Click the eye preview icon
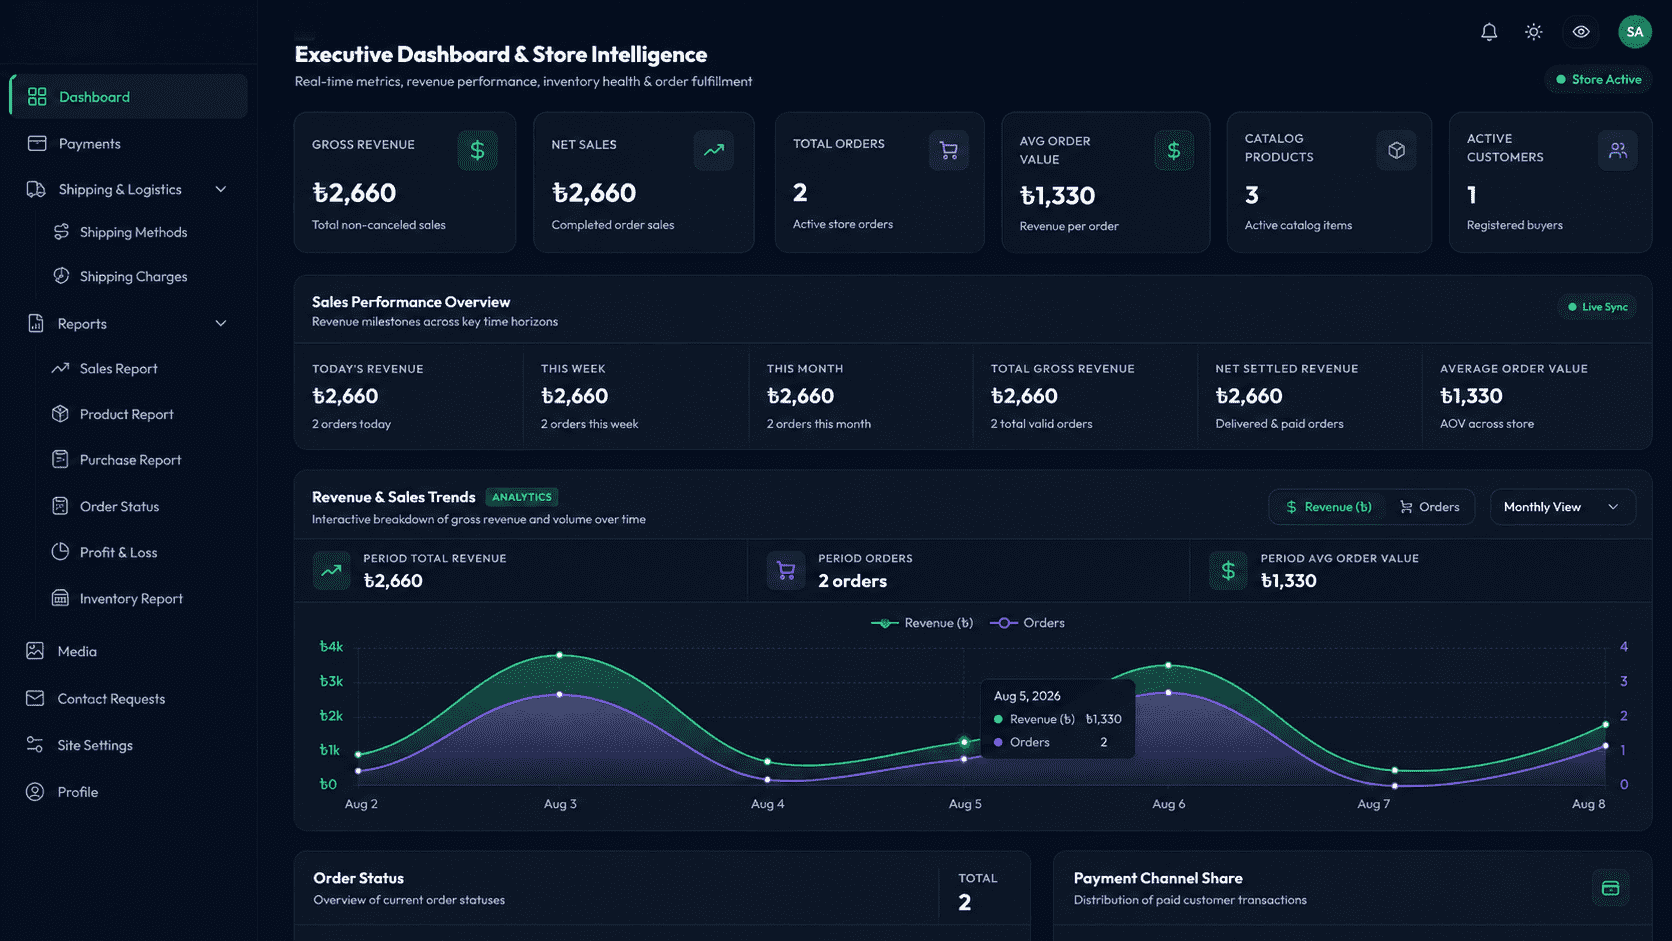Image resolution: width=1672 pixels, height=941 pixels. tap(1581, 32)
